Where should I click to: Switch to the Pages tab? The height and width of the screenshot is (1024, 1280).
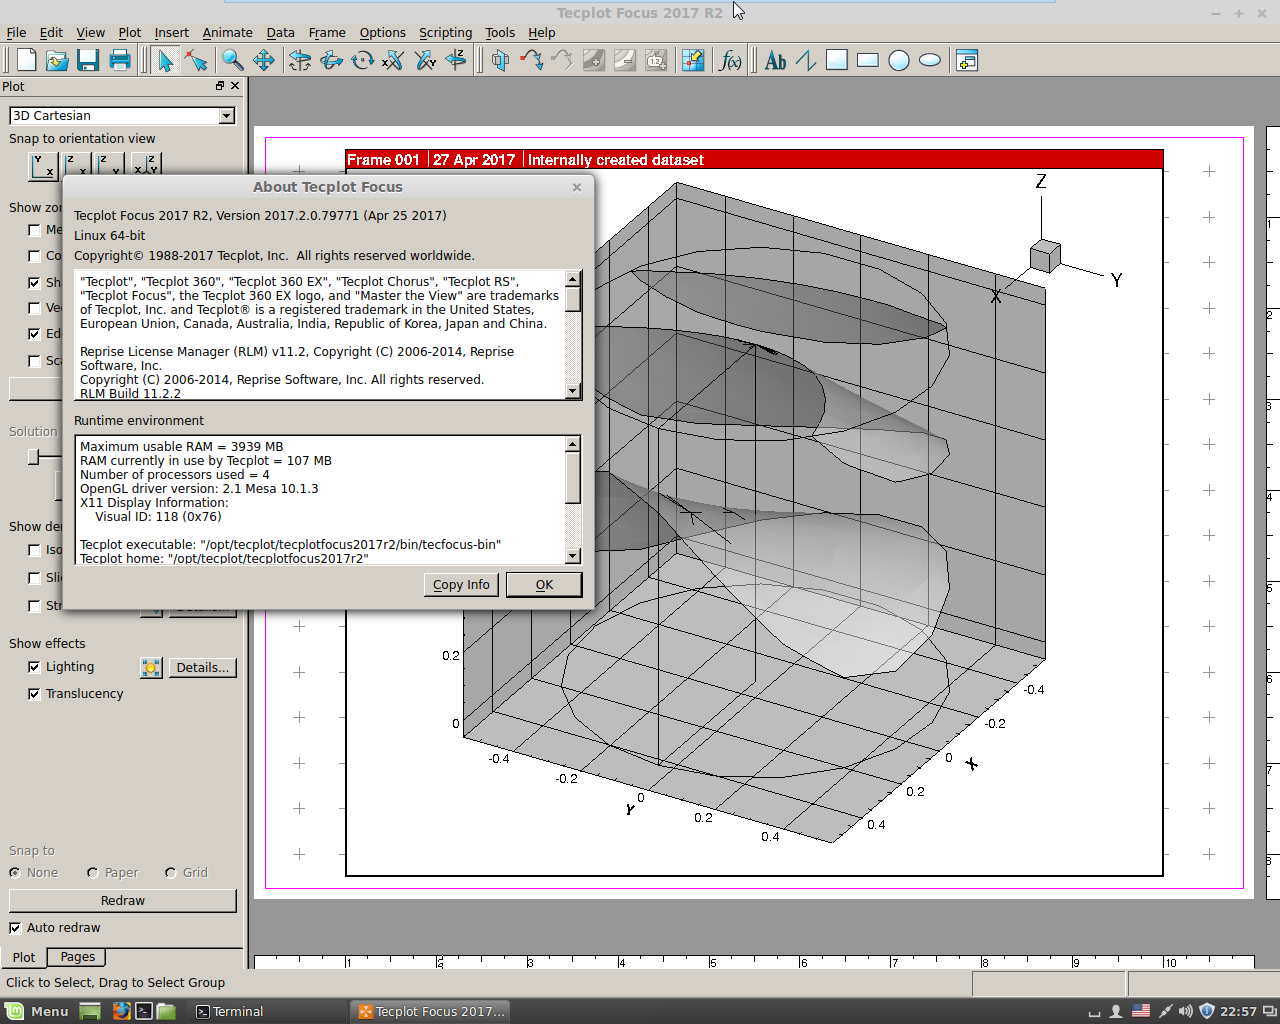[78, 957]
